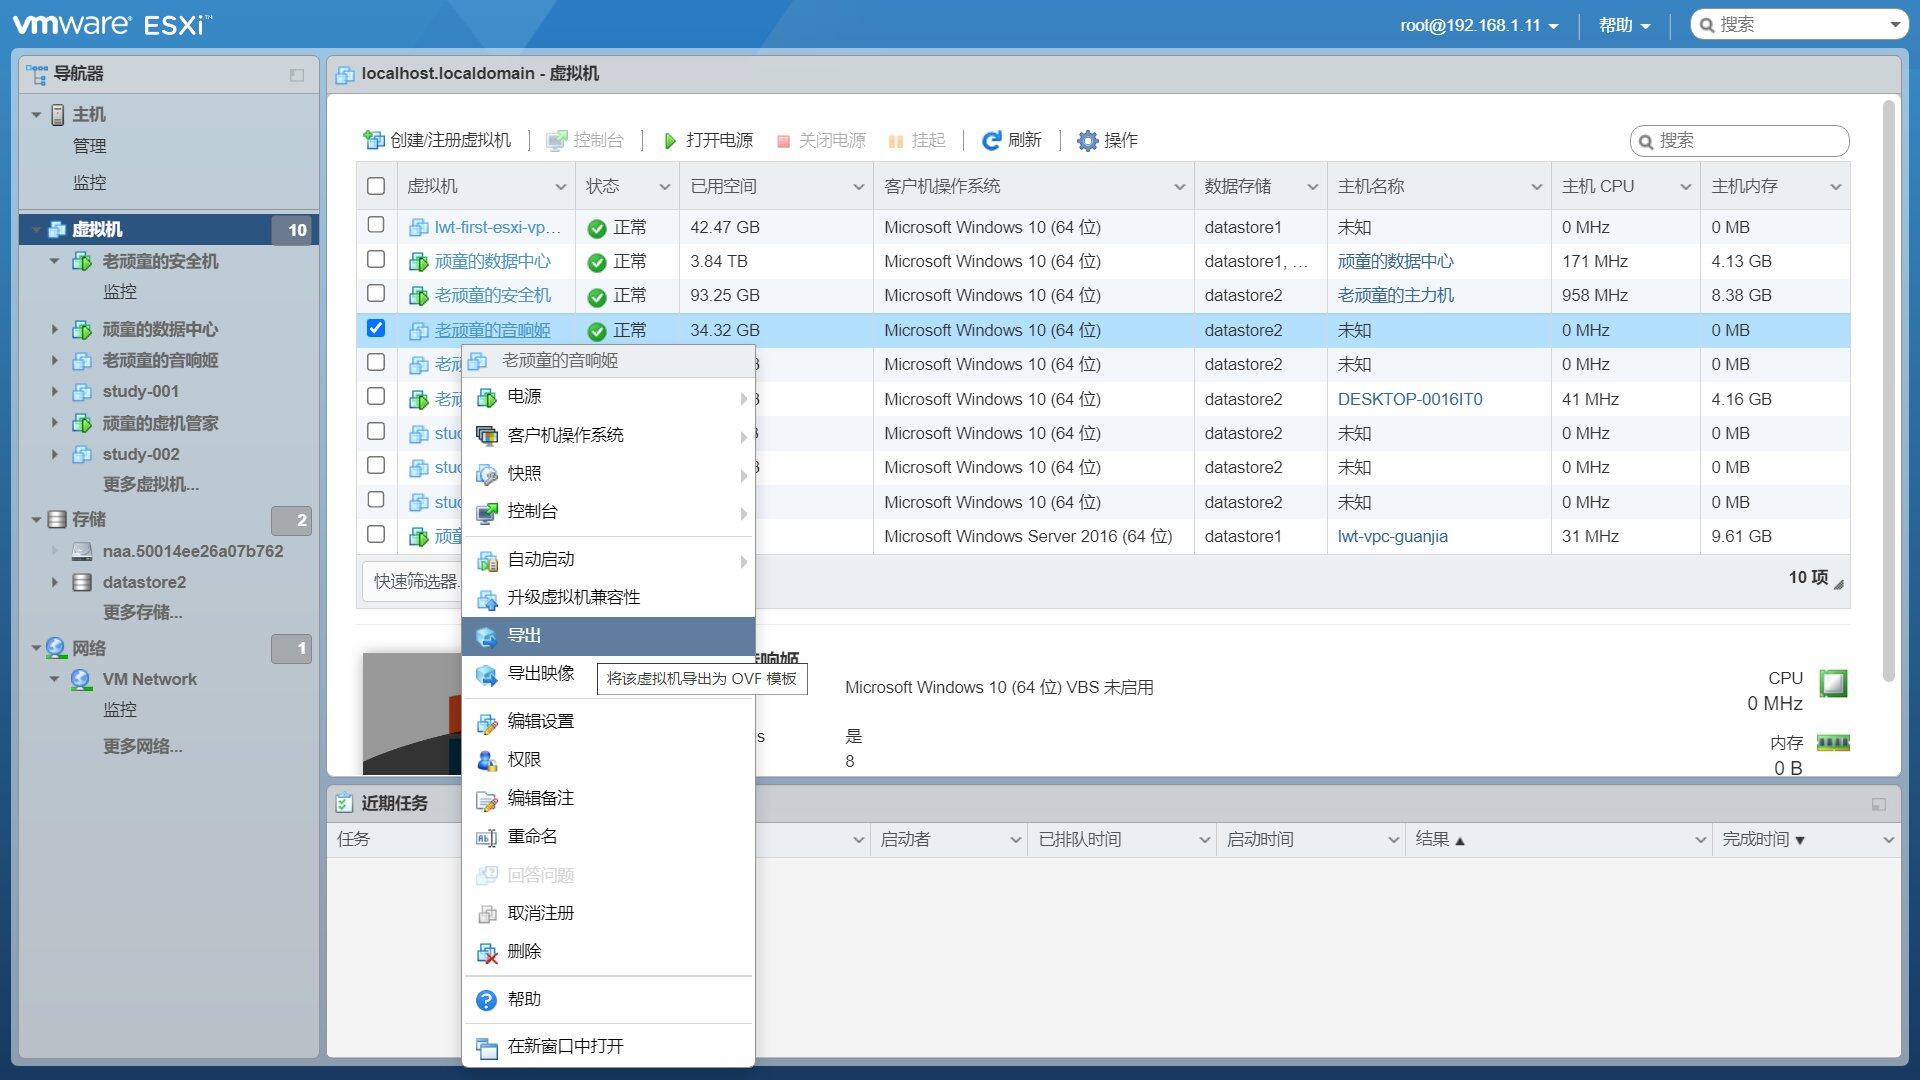The image size is (1920, 1080).
Task: Click the Permissions user icon
Action: pyautogui.click(x=487, y=760)
